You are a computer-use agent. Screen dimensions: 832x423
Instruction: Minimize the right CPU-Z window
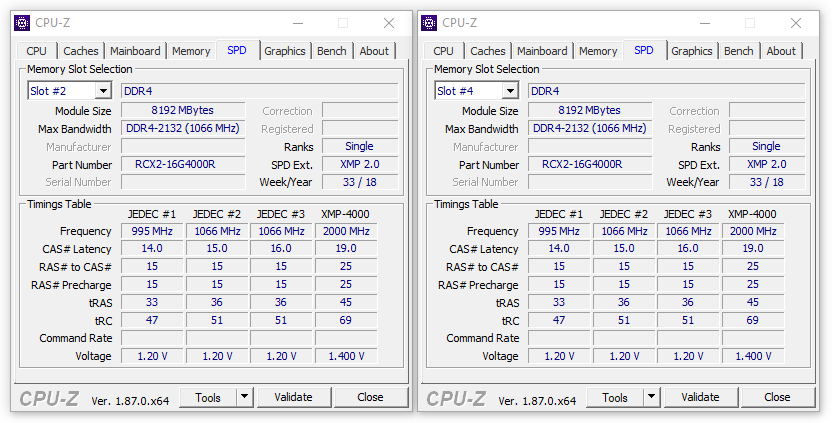coord(705,23)
